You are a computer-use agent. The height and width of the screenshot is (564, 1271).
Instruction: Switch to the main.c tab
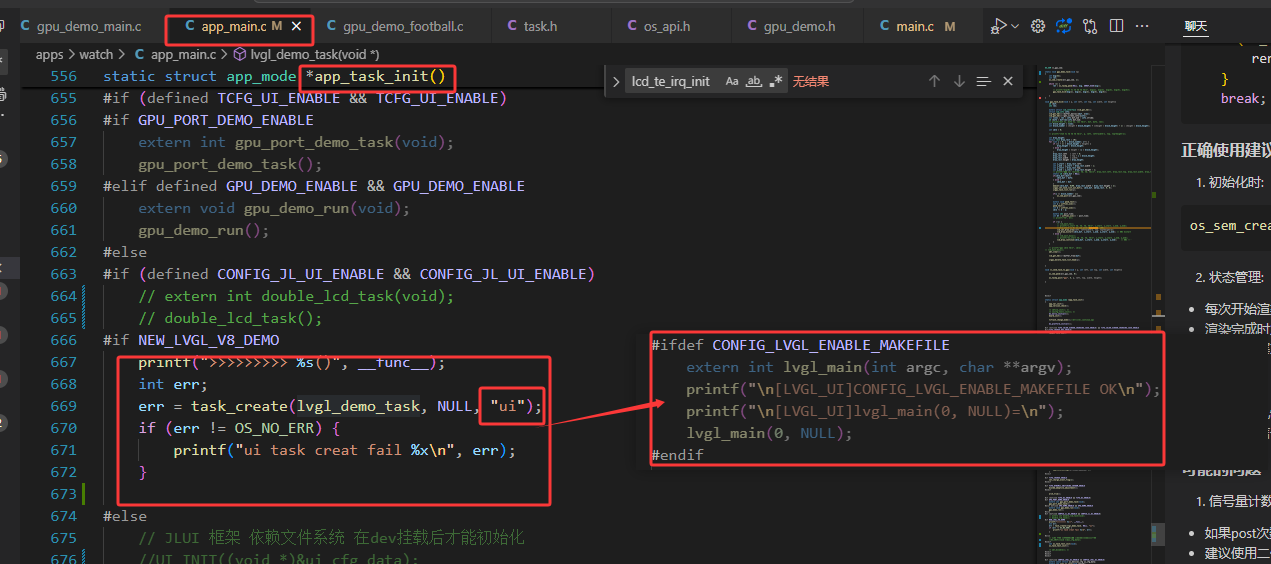(914, 26)
